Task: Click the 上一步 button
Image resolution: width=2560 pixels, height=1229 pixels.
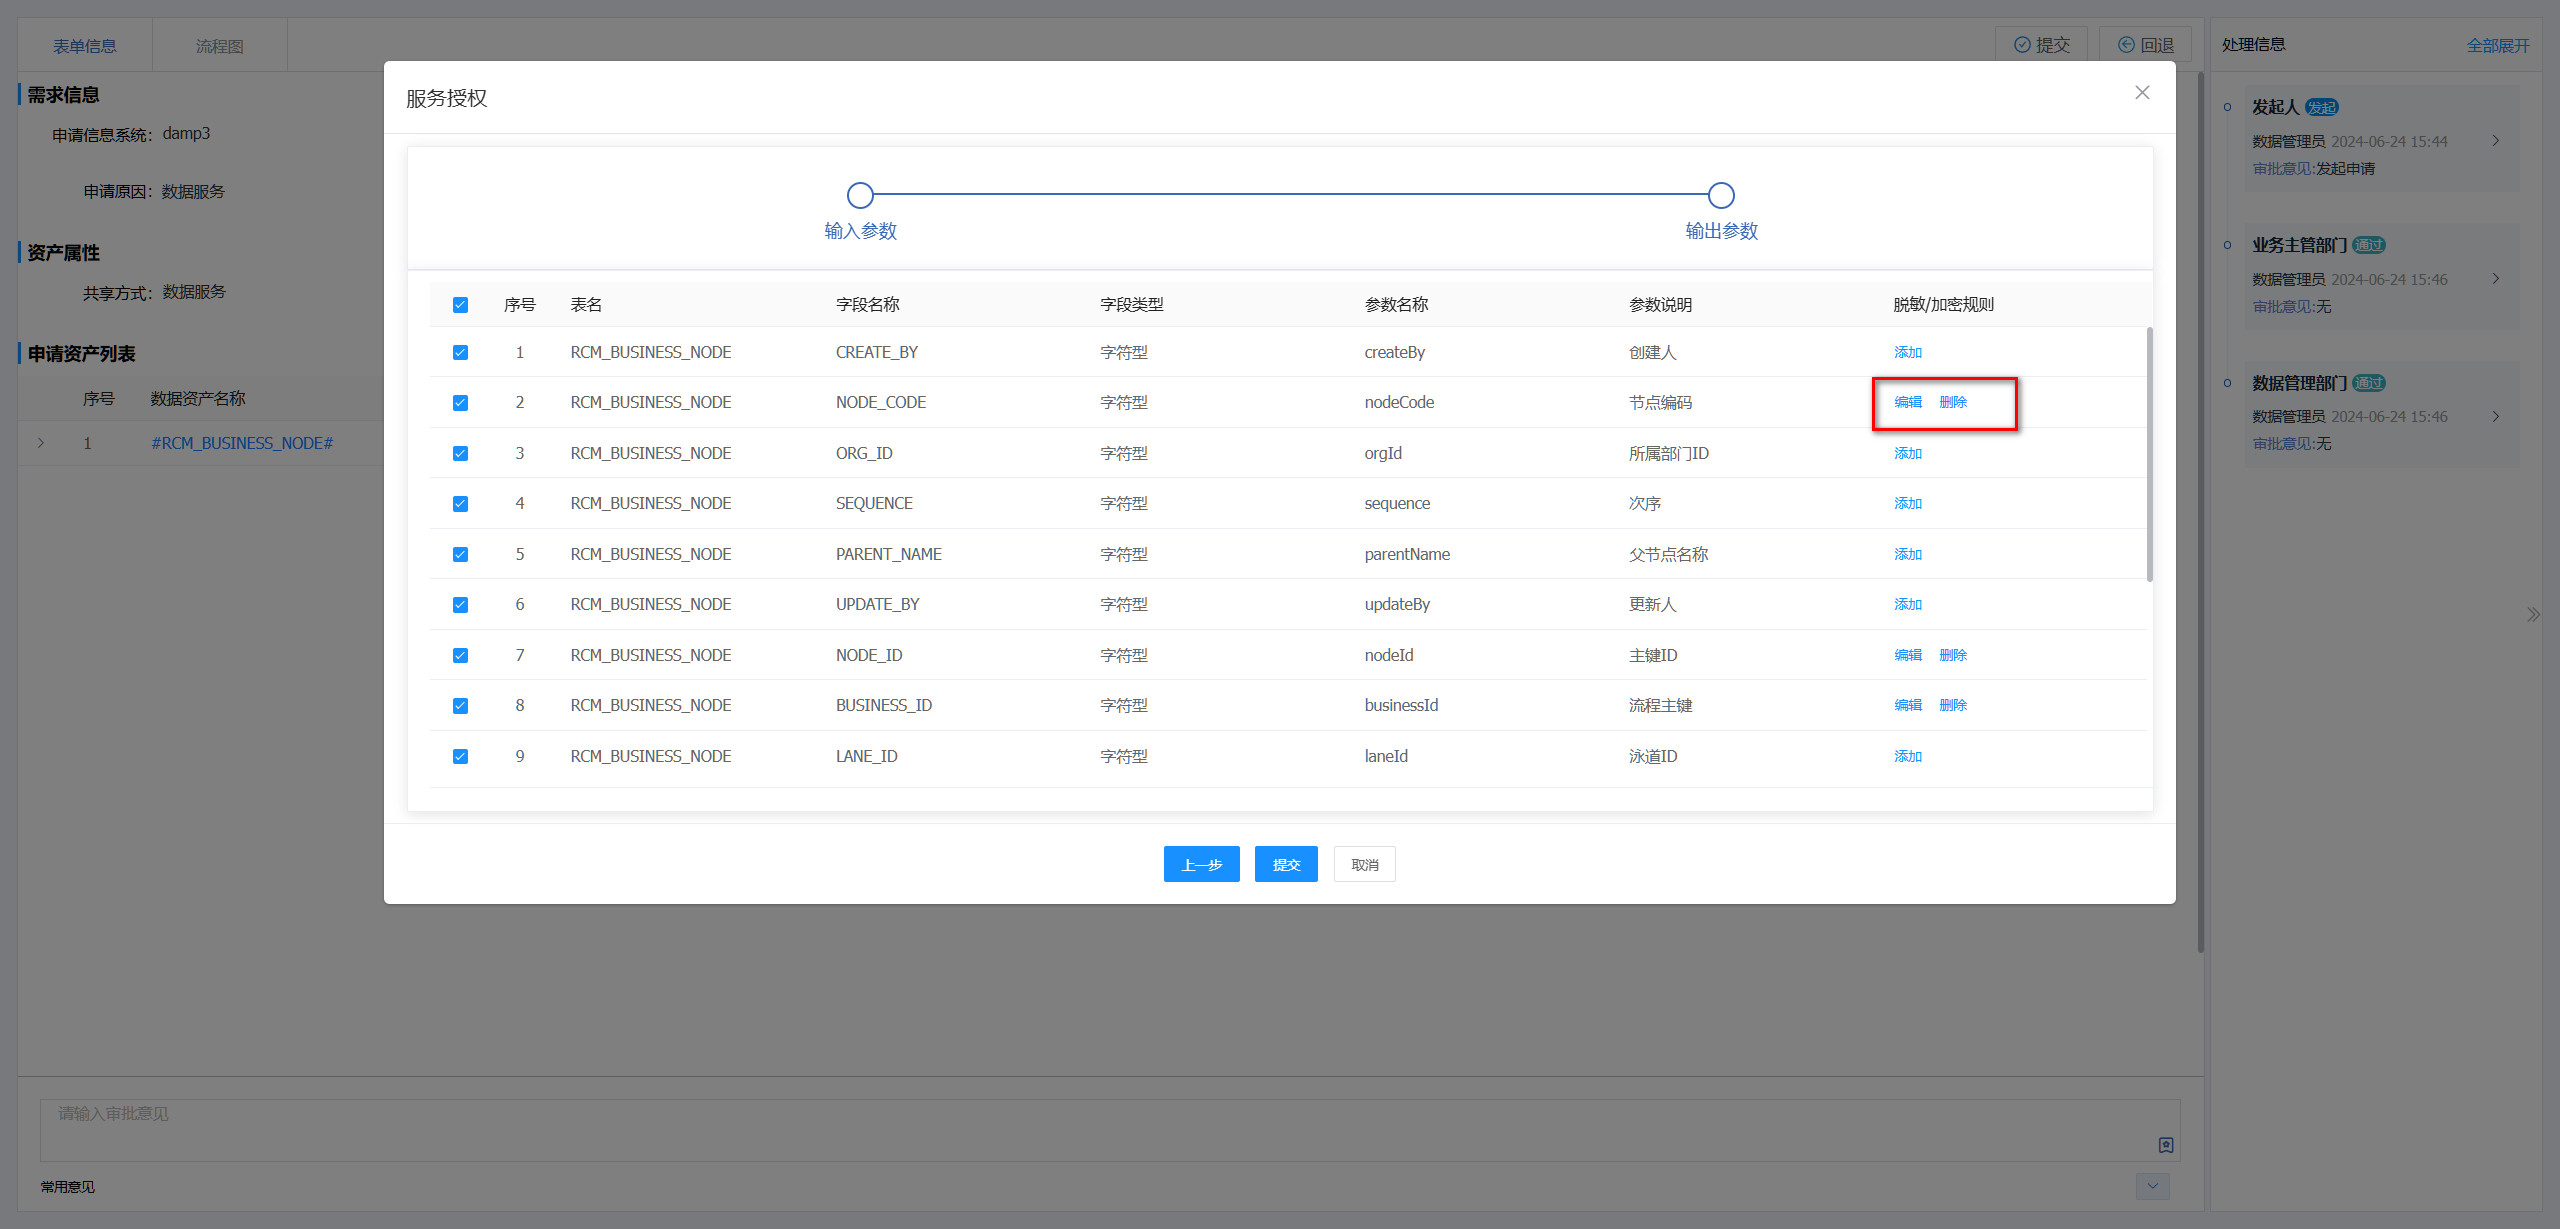Action: (1201, 864)
